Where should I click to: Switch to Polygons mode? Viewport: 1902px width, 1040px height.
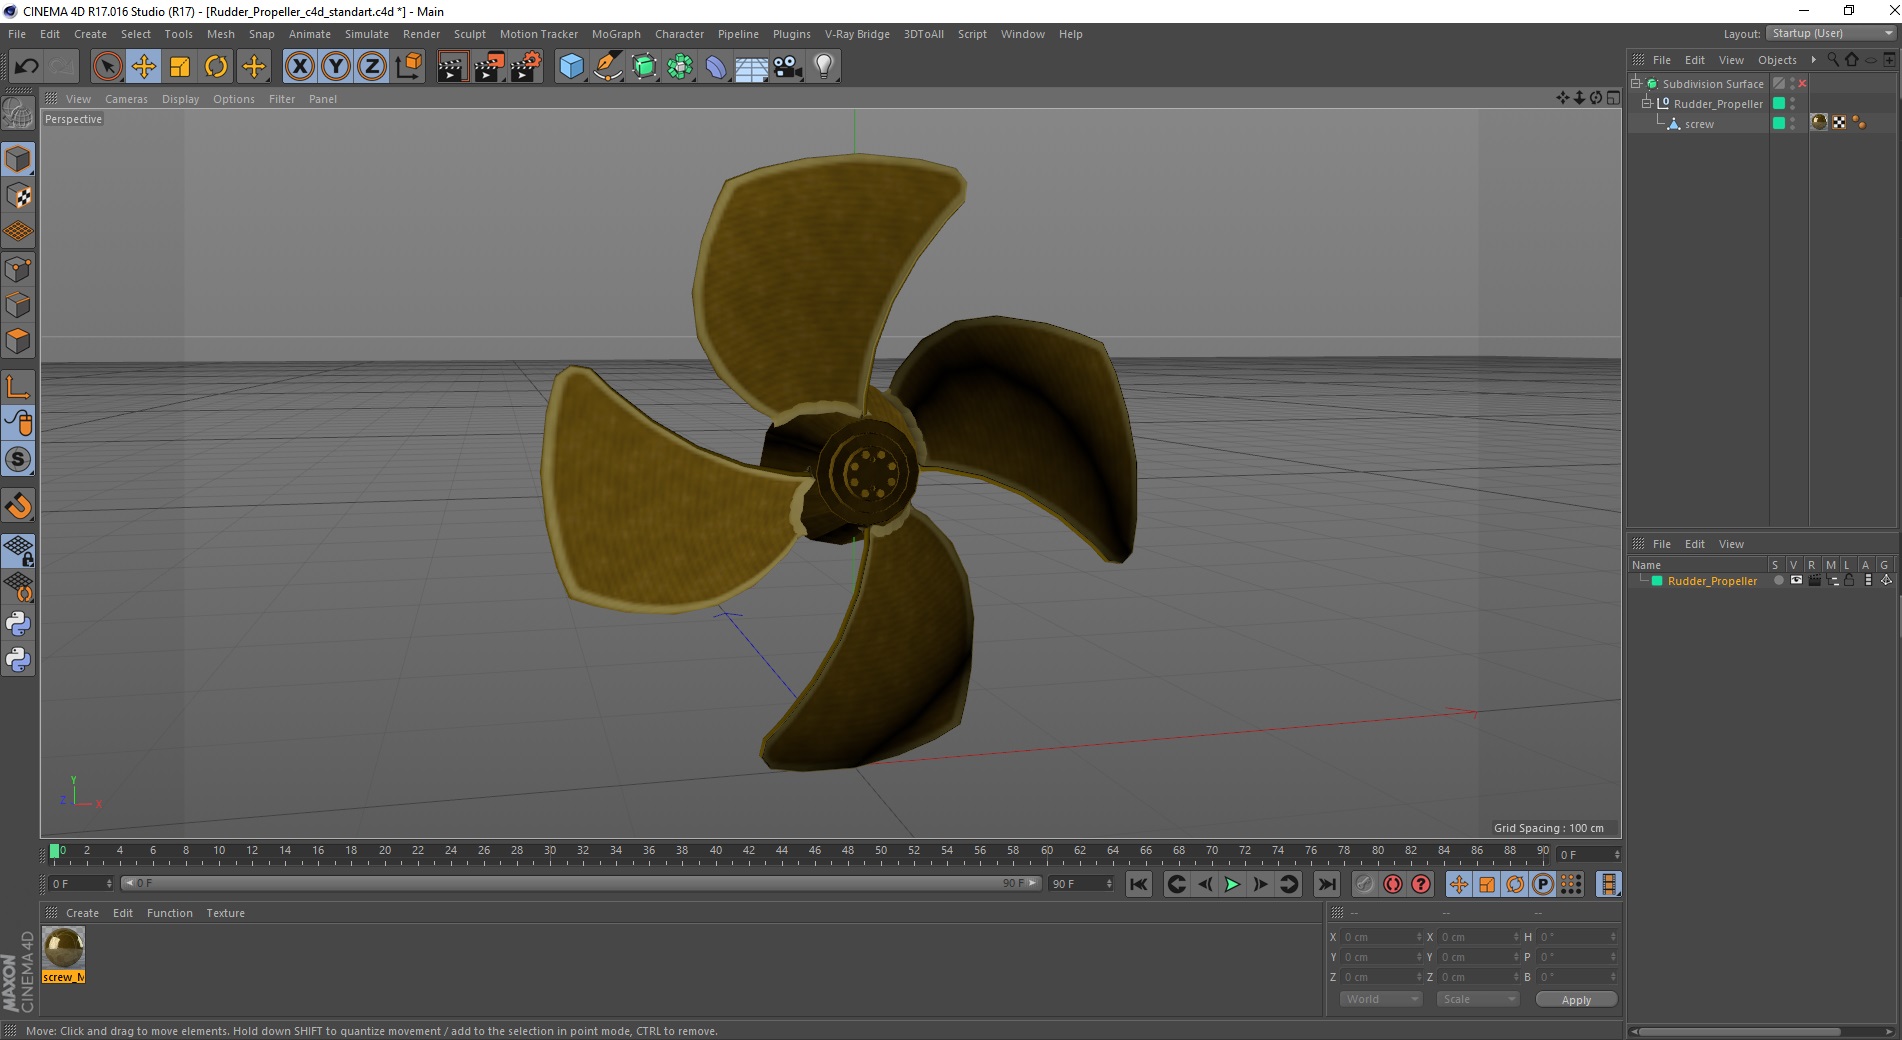(x=18, y=340)
